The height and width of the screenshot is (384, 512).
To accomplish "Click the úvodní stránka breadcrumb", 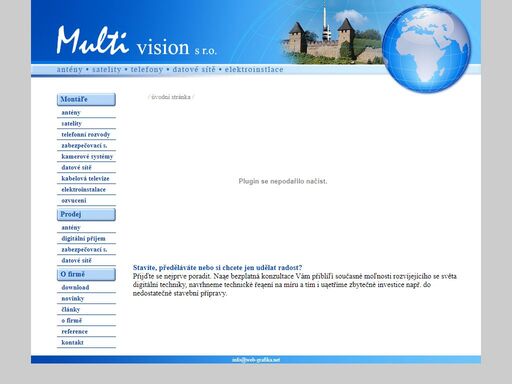I will pyautogui.click(x=171, y=97).
